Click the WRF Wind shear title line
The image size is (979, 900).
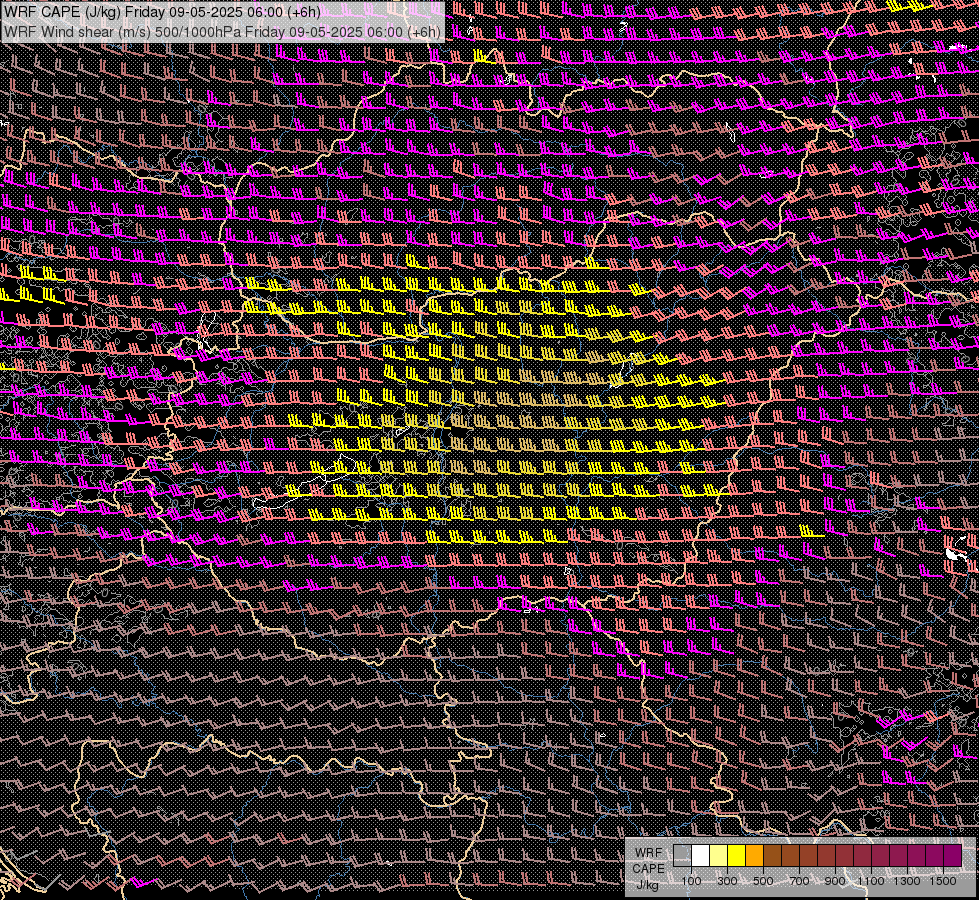click(x=222, y=31)
